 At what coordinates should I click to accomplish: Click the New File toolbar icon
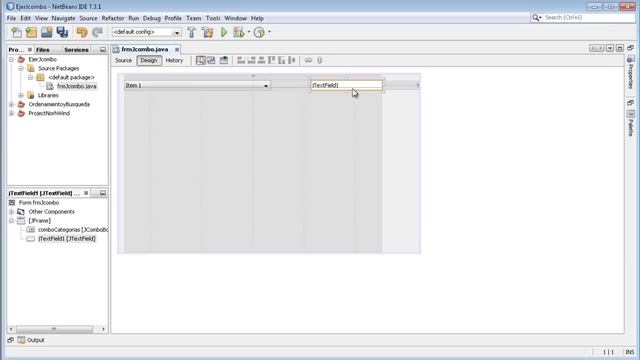(16, 32)
